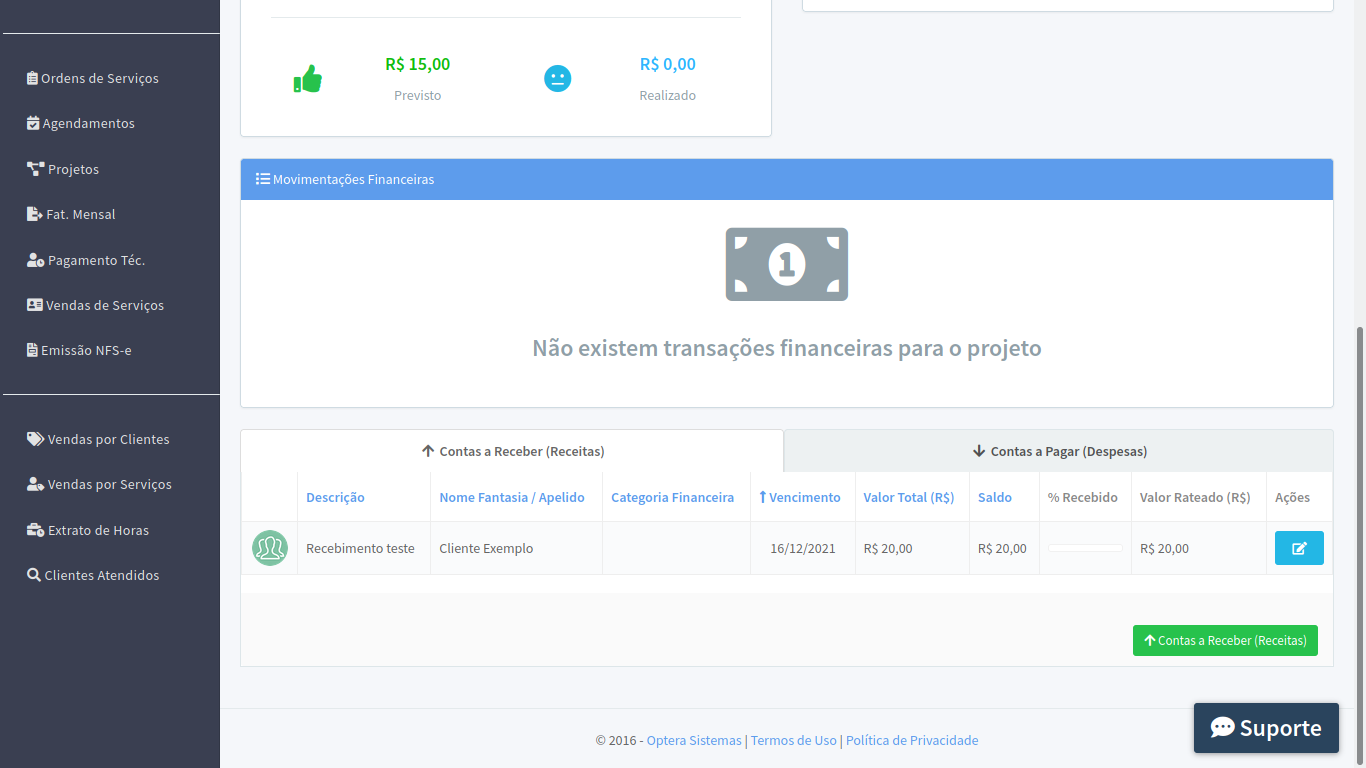This screenshot has height=768, width=1366.
Task: Click the % Recebido progress bar
Action: pyautogui.click(x=1085, y=548)
